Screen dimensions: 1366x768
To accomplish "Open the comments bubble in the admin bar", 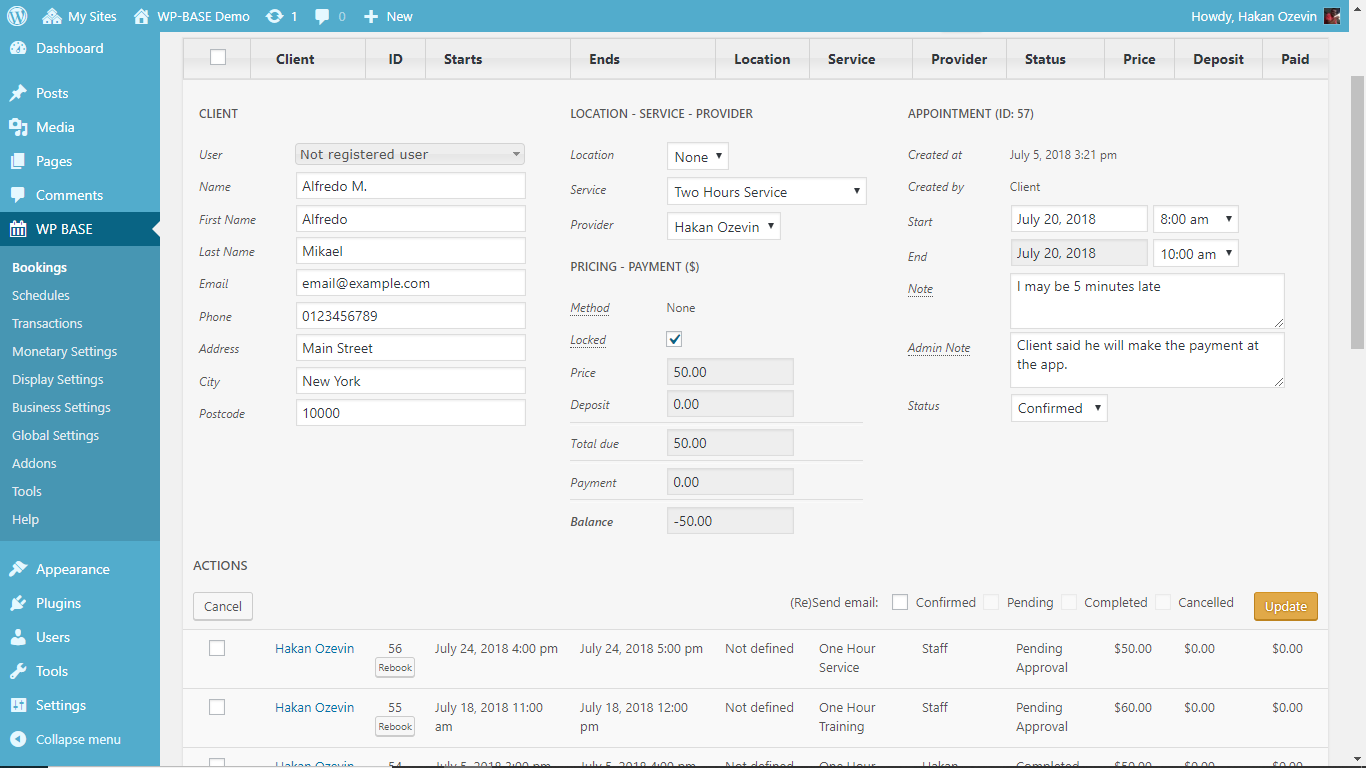I will (320, 15).
